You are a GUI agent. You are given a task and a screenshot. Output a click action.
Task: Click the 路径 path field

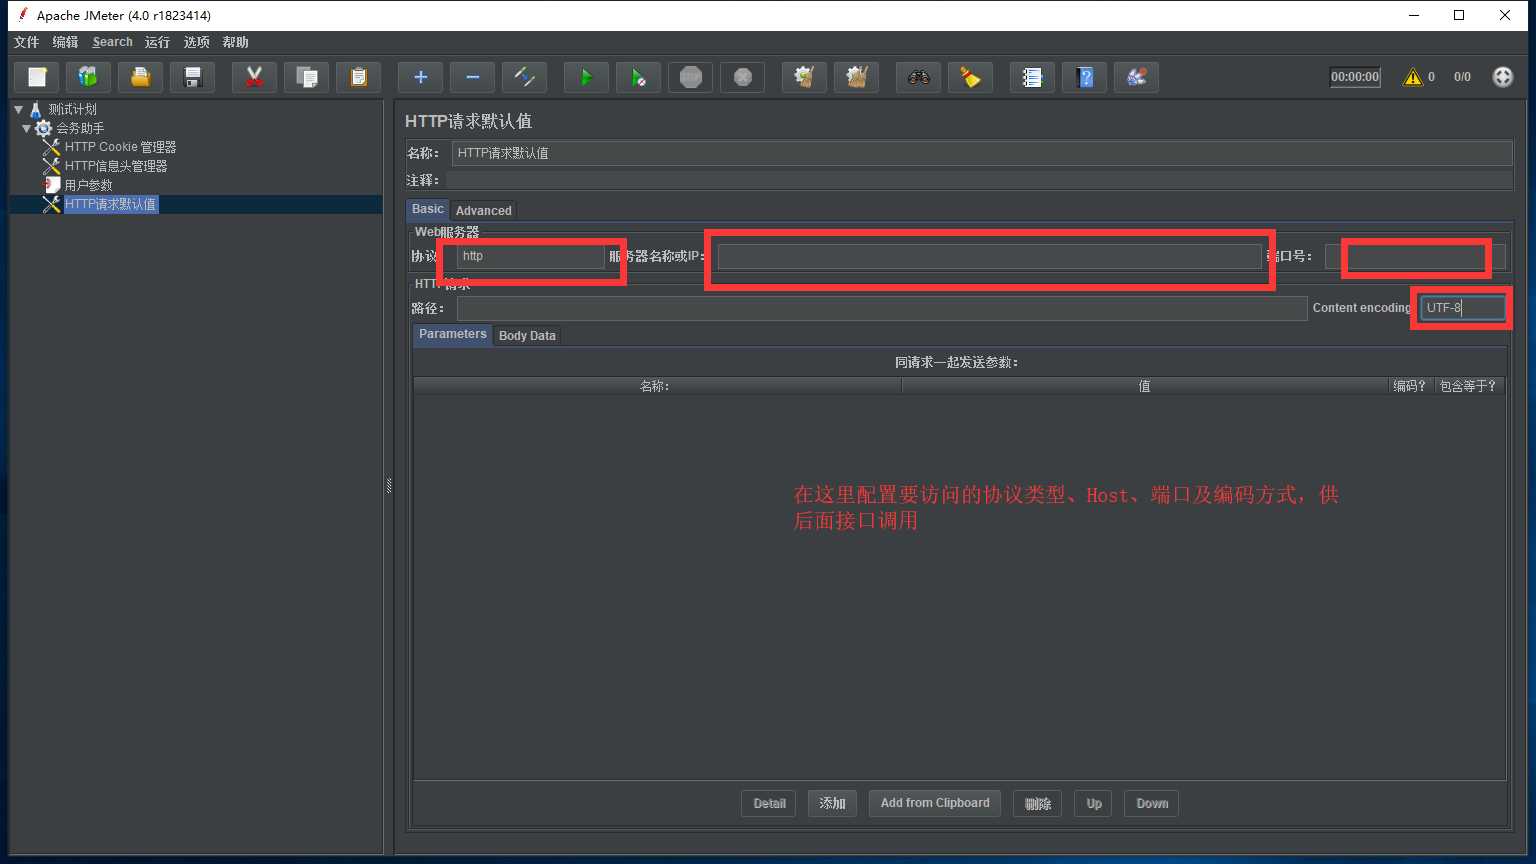(881, 308)
